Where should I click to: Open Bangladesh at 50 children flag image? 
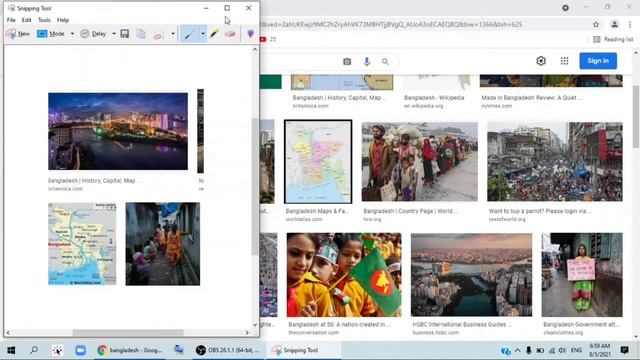tap(344, 275)
